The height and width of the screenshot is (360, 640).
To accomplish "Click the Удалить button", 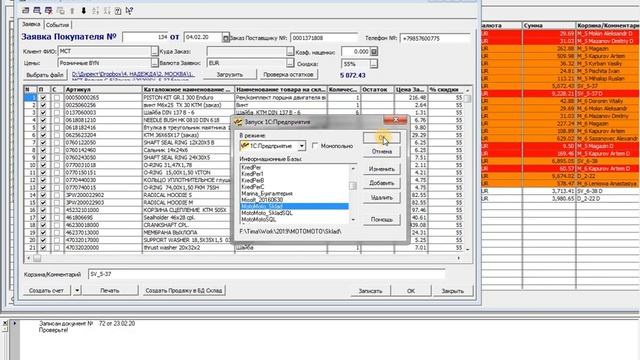I will tap(382, 198).
